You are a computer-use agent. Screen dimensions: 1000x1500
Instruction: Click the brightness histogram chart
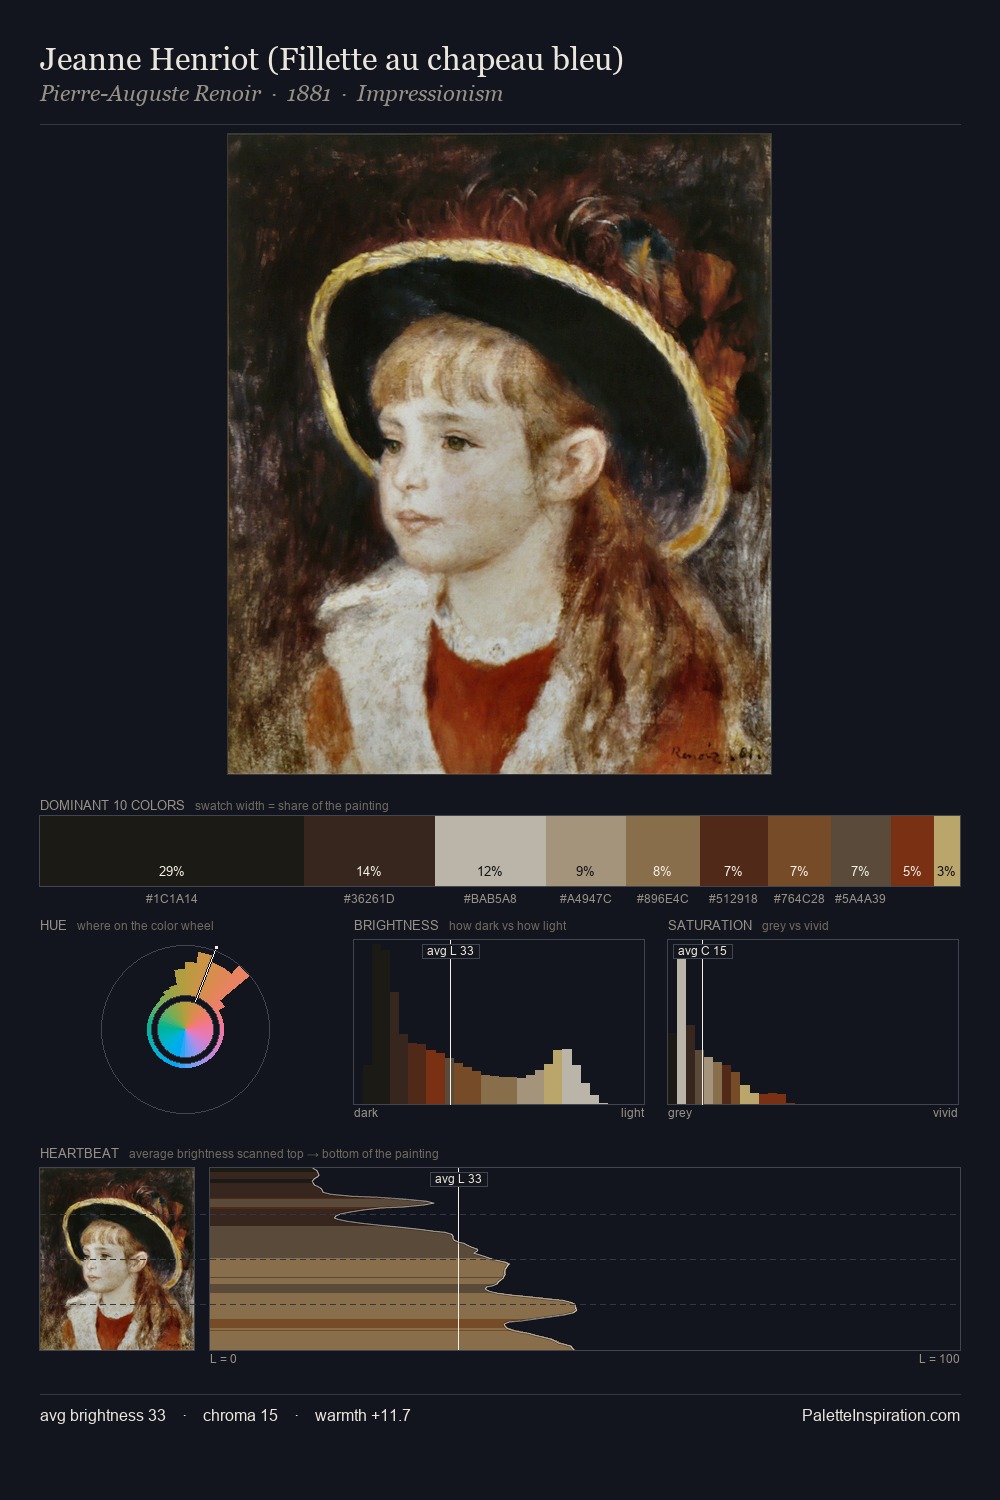point(499,1022)
